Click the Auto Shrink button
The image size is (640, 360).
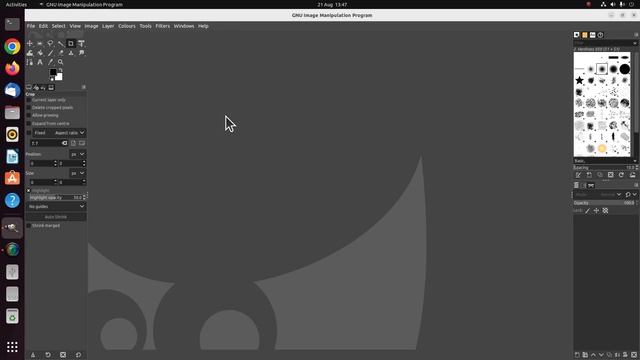click(56, 217)
